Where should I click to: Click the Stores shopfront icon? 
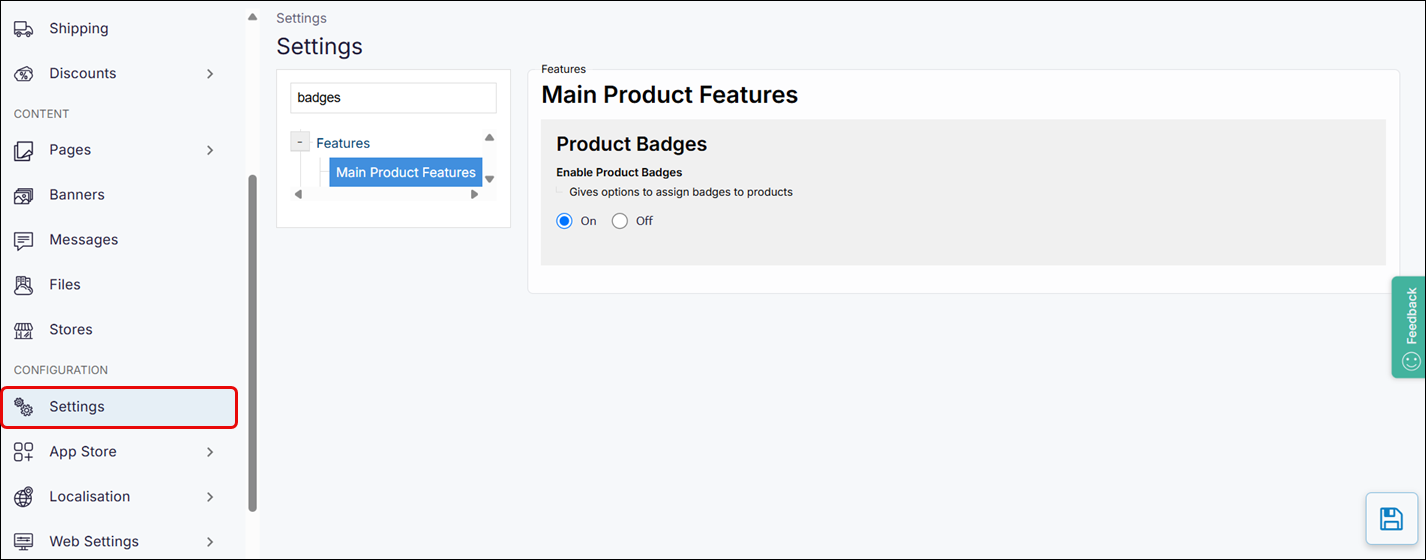(23, 330)
